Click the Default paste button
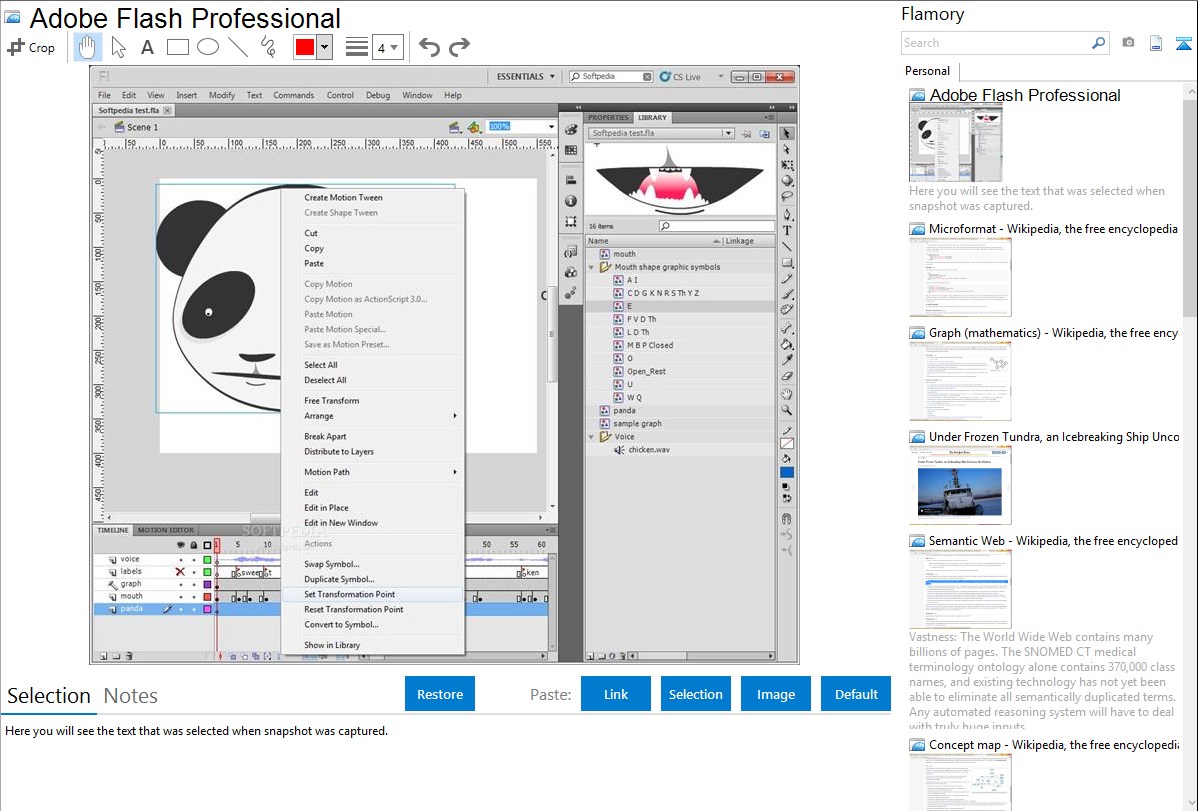The height and width of the screenshot is (811, 1198). pos(856,694)
